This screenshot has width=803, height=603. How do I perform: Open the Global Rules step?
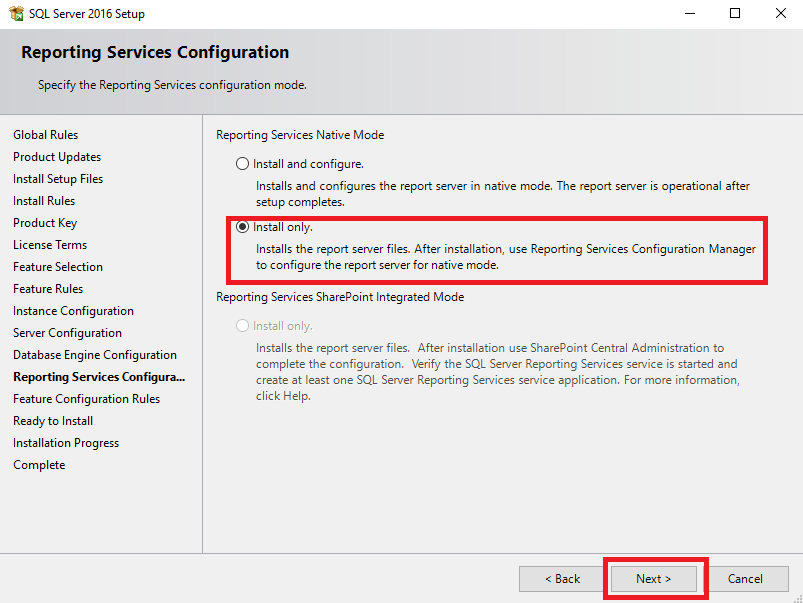point(46,135)
